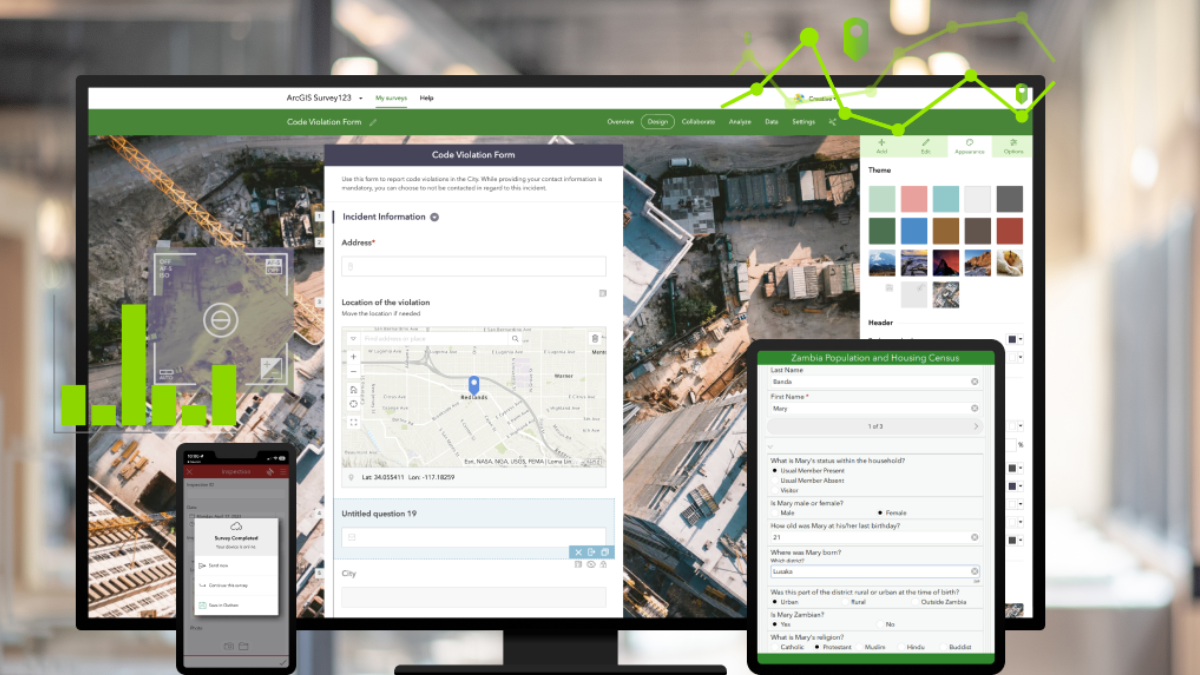Zoom out on the map

(353, 371)
